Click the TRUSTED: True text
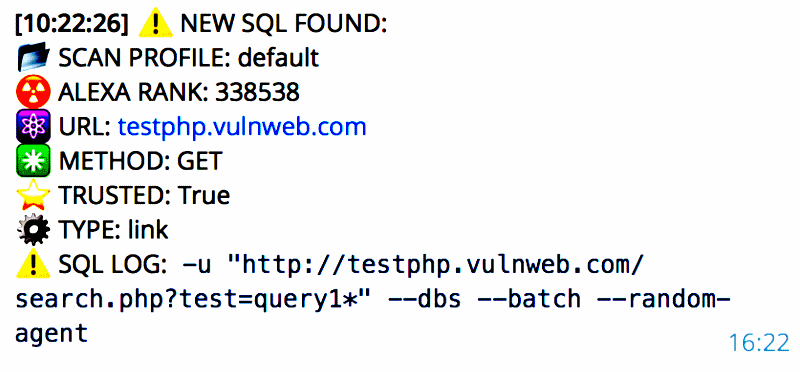Viewport: 800px width, 372px height. pos(144,195)
